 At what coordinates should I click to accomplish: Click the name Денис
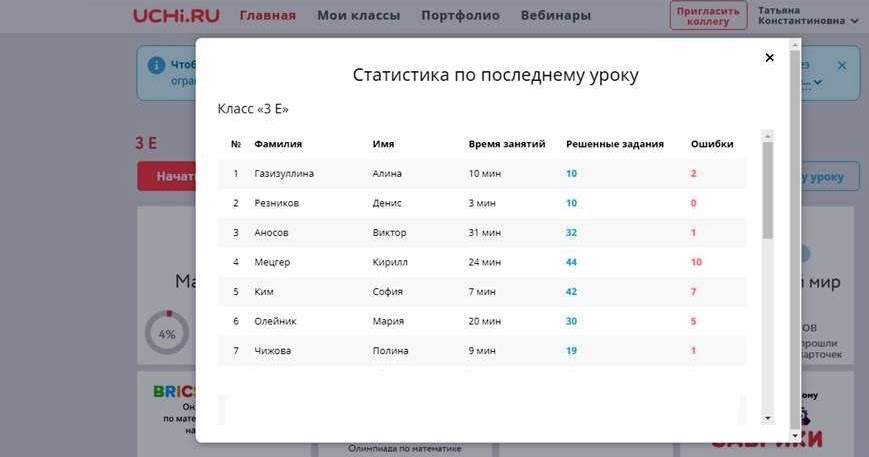click(x=387, y=203)
